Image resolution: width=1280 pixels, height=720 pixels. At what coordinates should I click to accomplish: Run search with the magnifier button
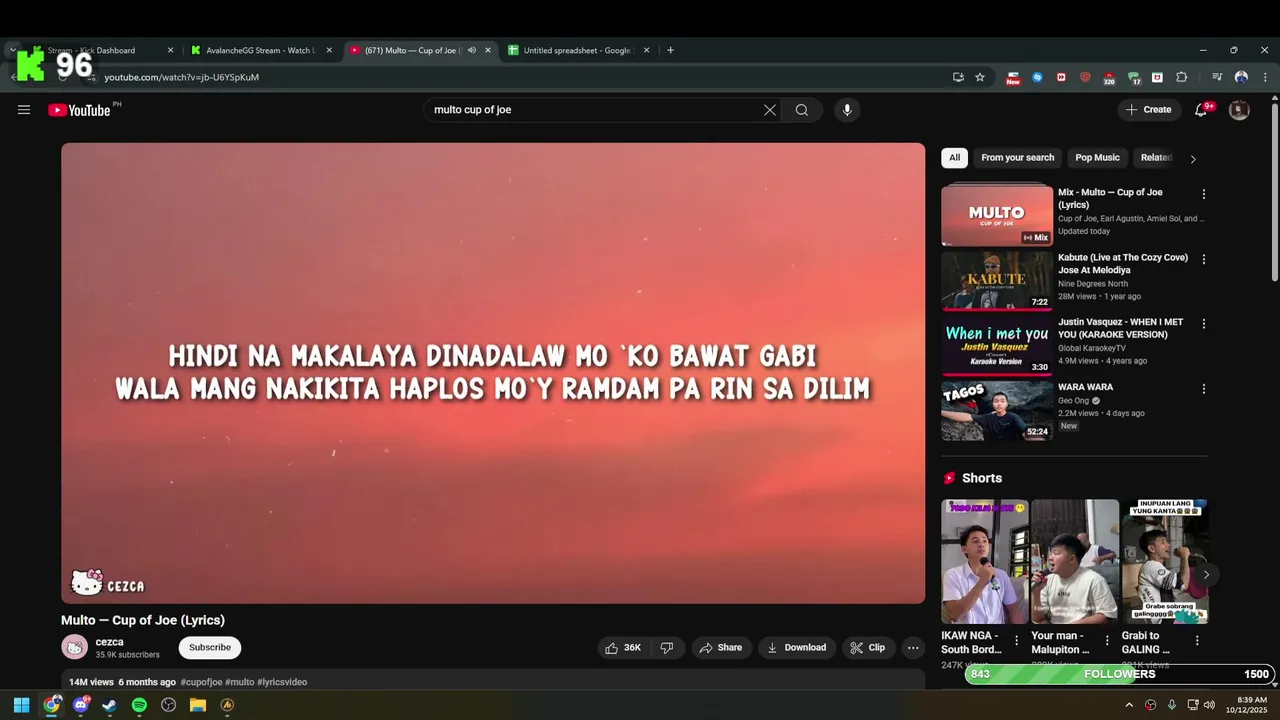tap(802, 110)
